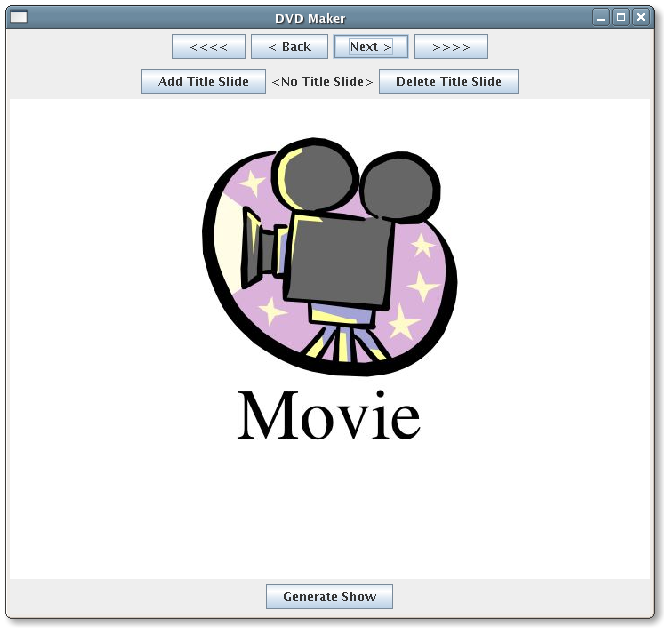Screen dimensions: 664x628
Task: Jump to the last slide with >>>>
Action: [451, 47]
